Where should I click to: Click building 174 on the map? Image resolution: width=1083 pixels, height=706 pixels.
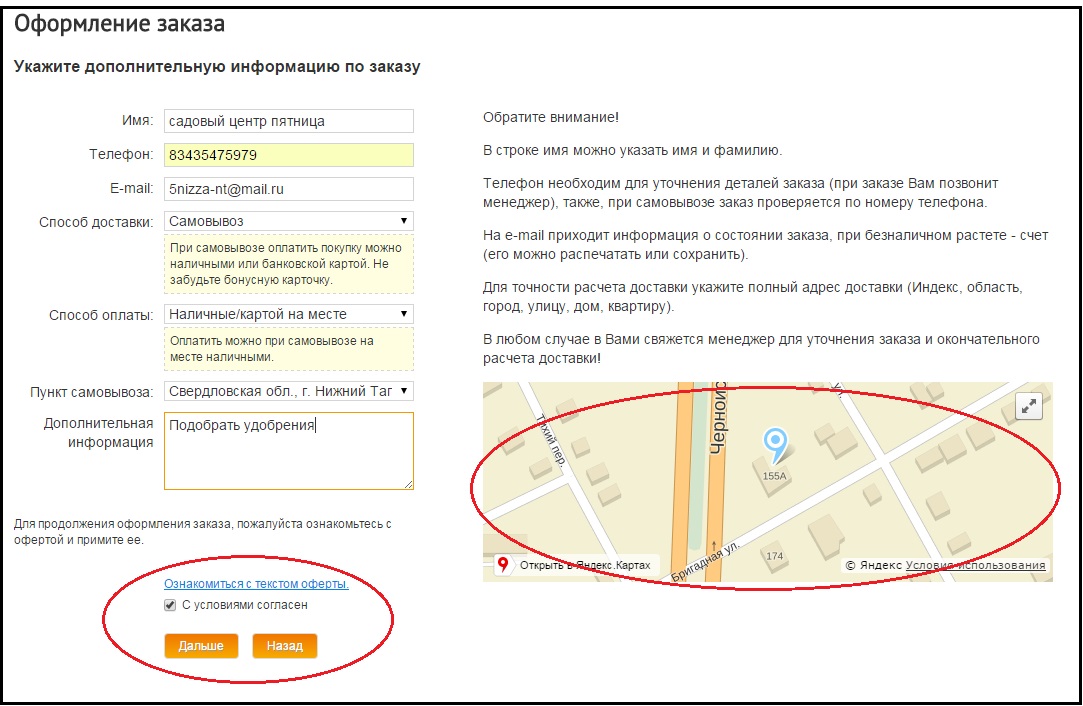tap(774, 555)
